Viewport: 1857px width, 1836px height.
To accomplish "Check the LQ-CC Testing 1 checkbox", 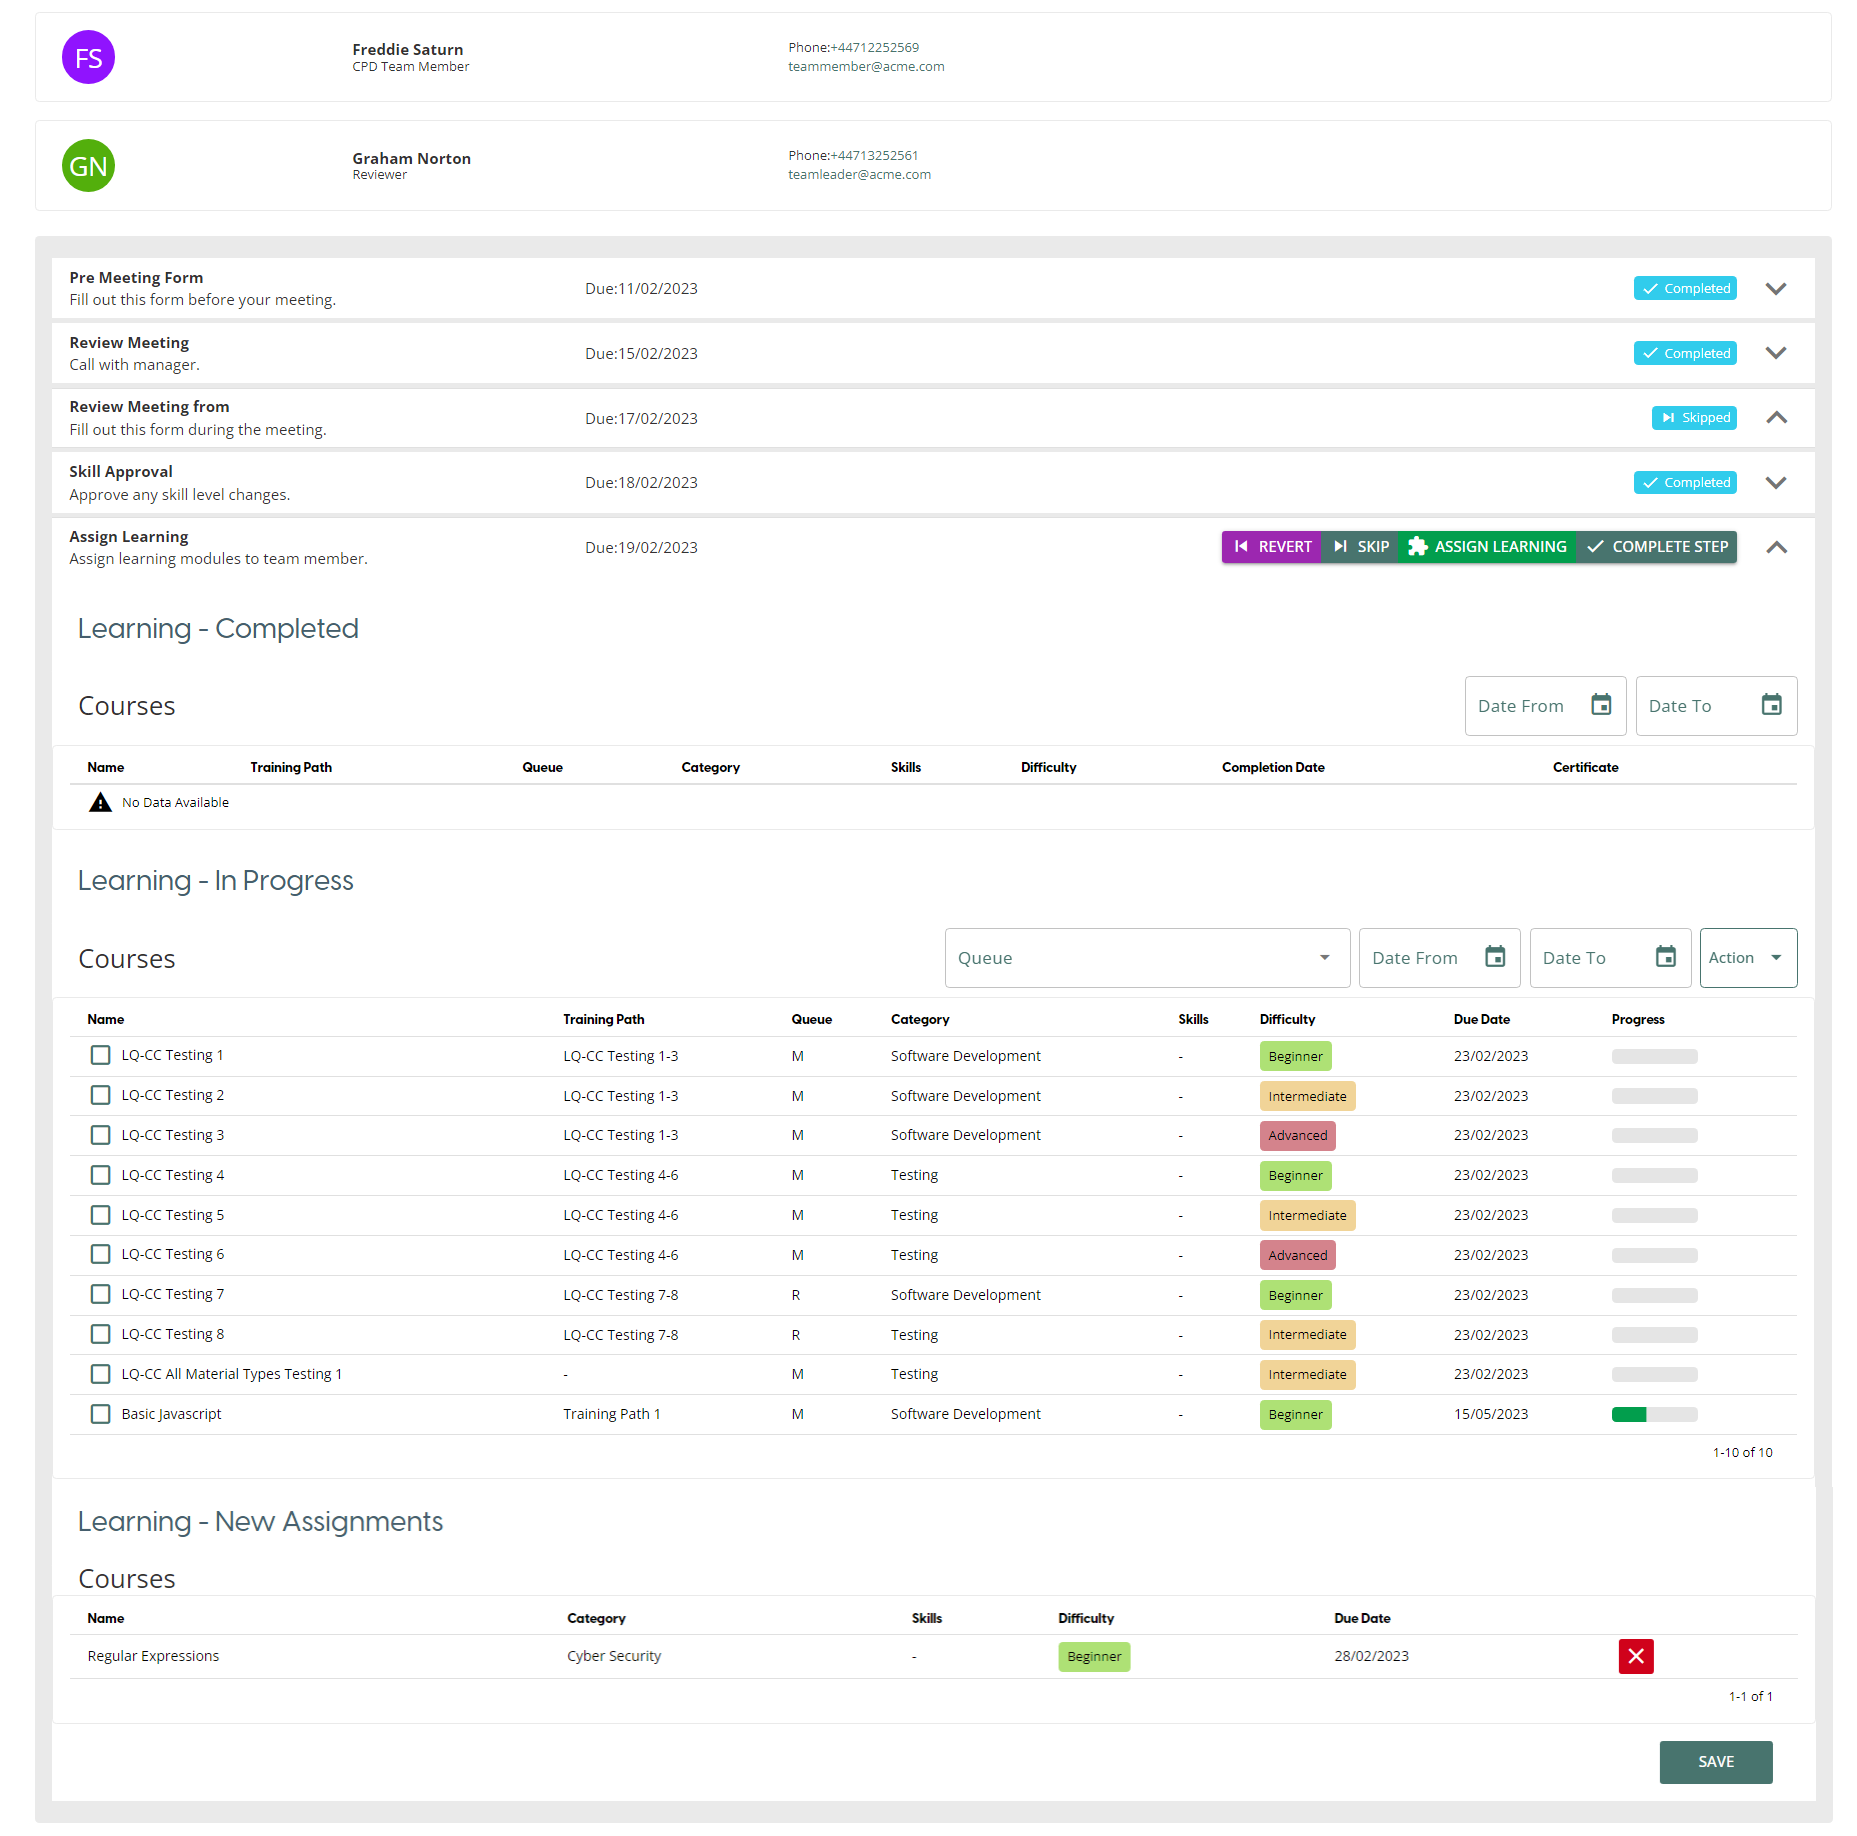I will click(x=100, y=1055).
